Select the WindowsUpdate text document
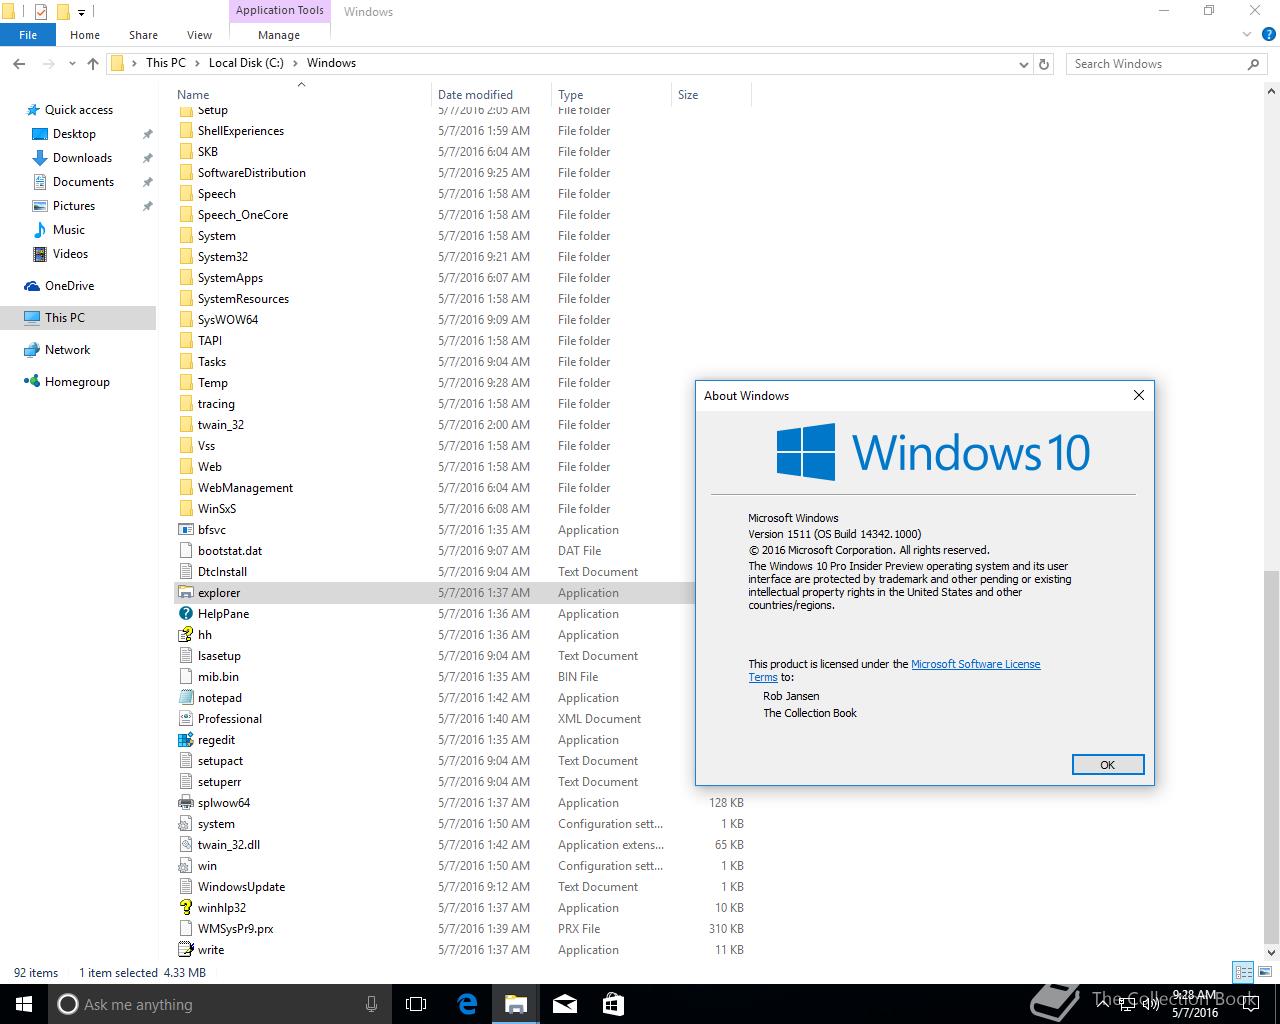Screen dimensions: 1280x1024 click(462, 887)
